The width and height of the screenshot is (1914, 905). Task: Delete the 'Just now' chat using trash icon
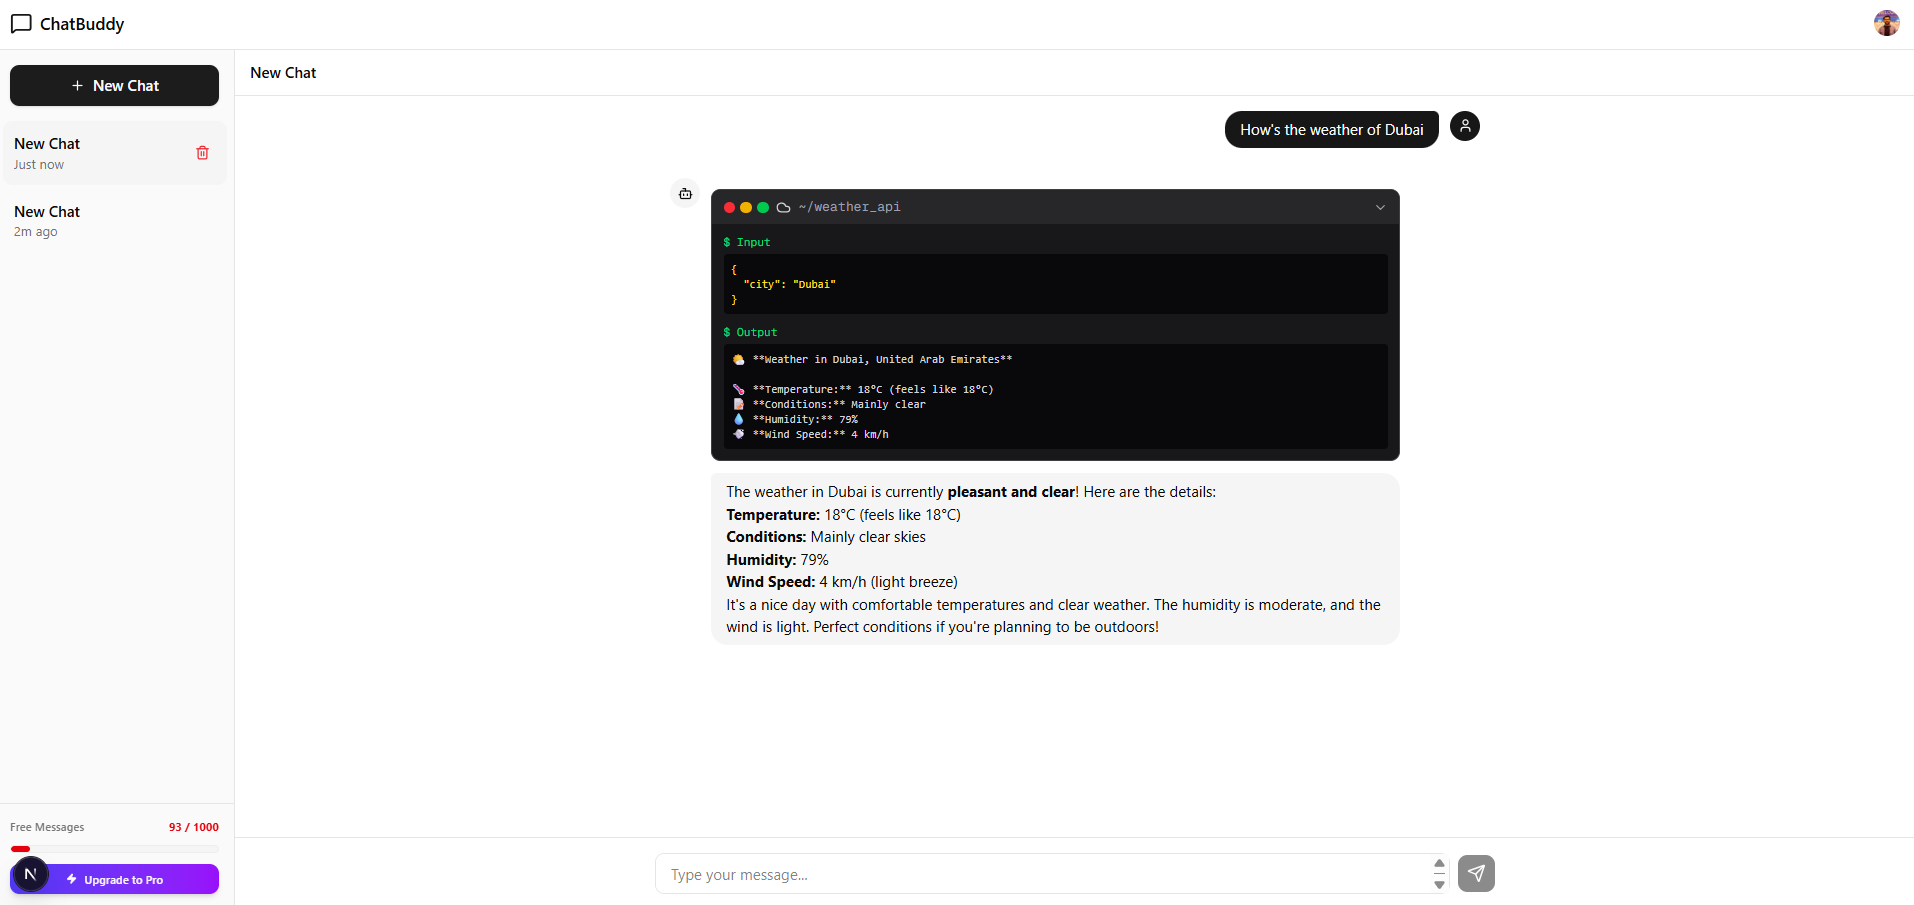click(203, 152)
